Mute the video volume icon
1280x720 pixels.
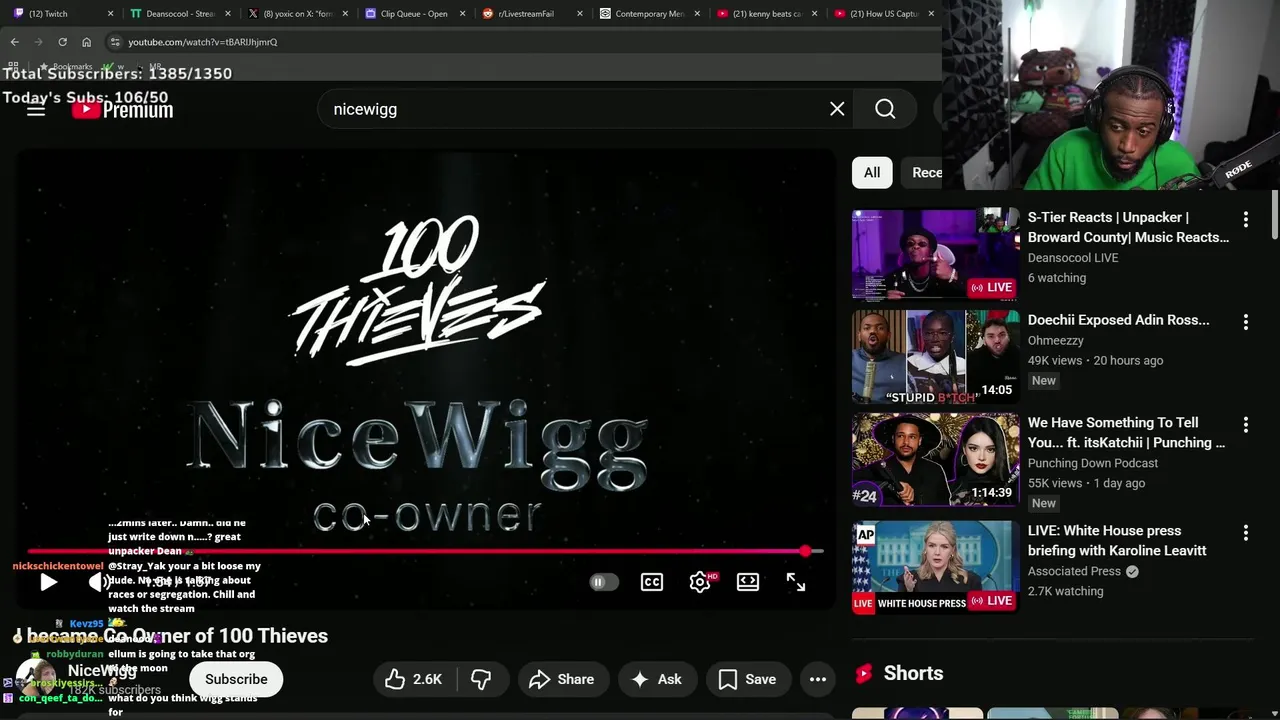98,582
